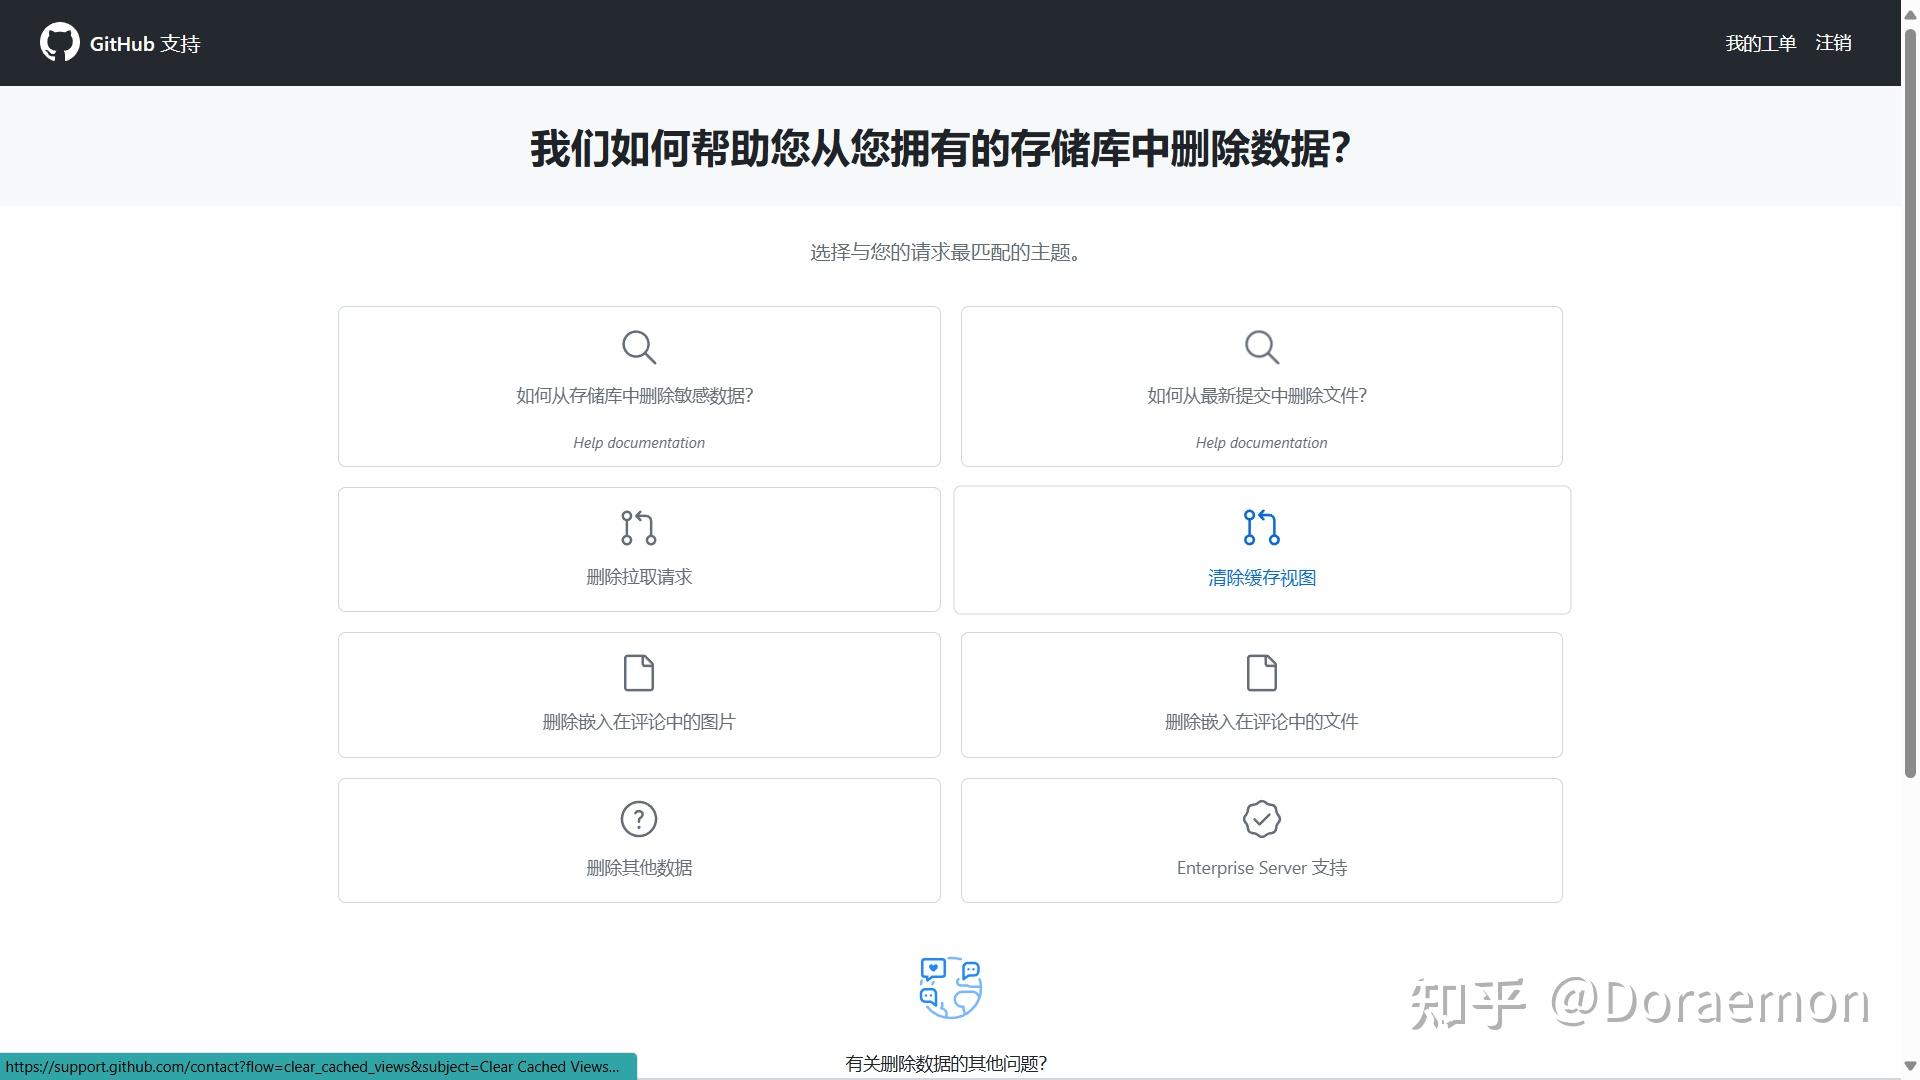Open 如何从最新提交中删除文件? link

point(1257,396)
